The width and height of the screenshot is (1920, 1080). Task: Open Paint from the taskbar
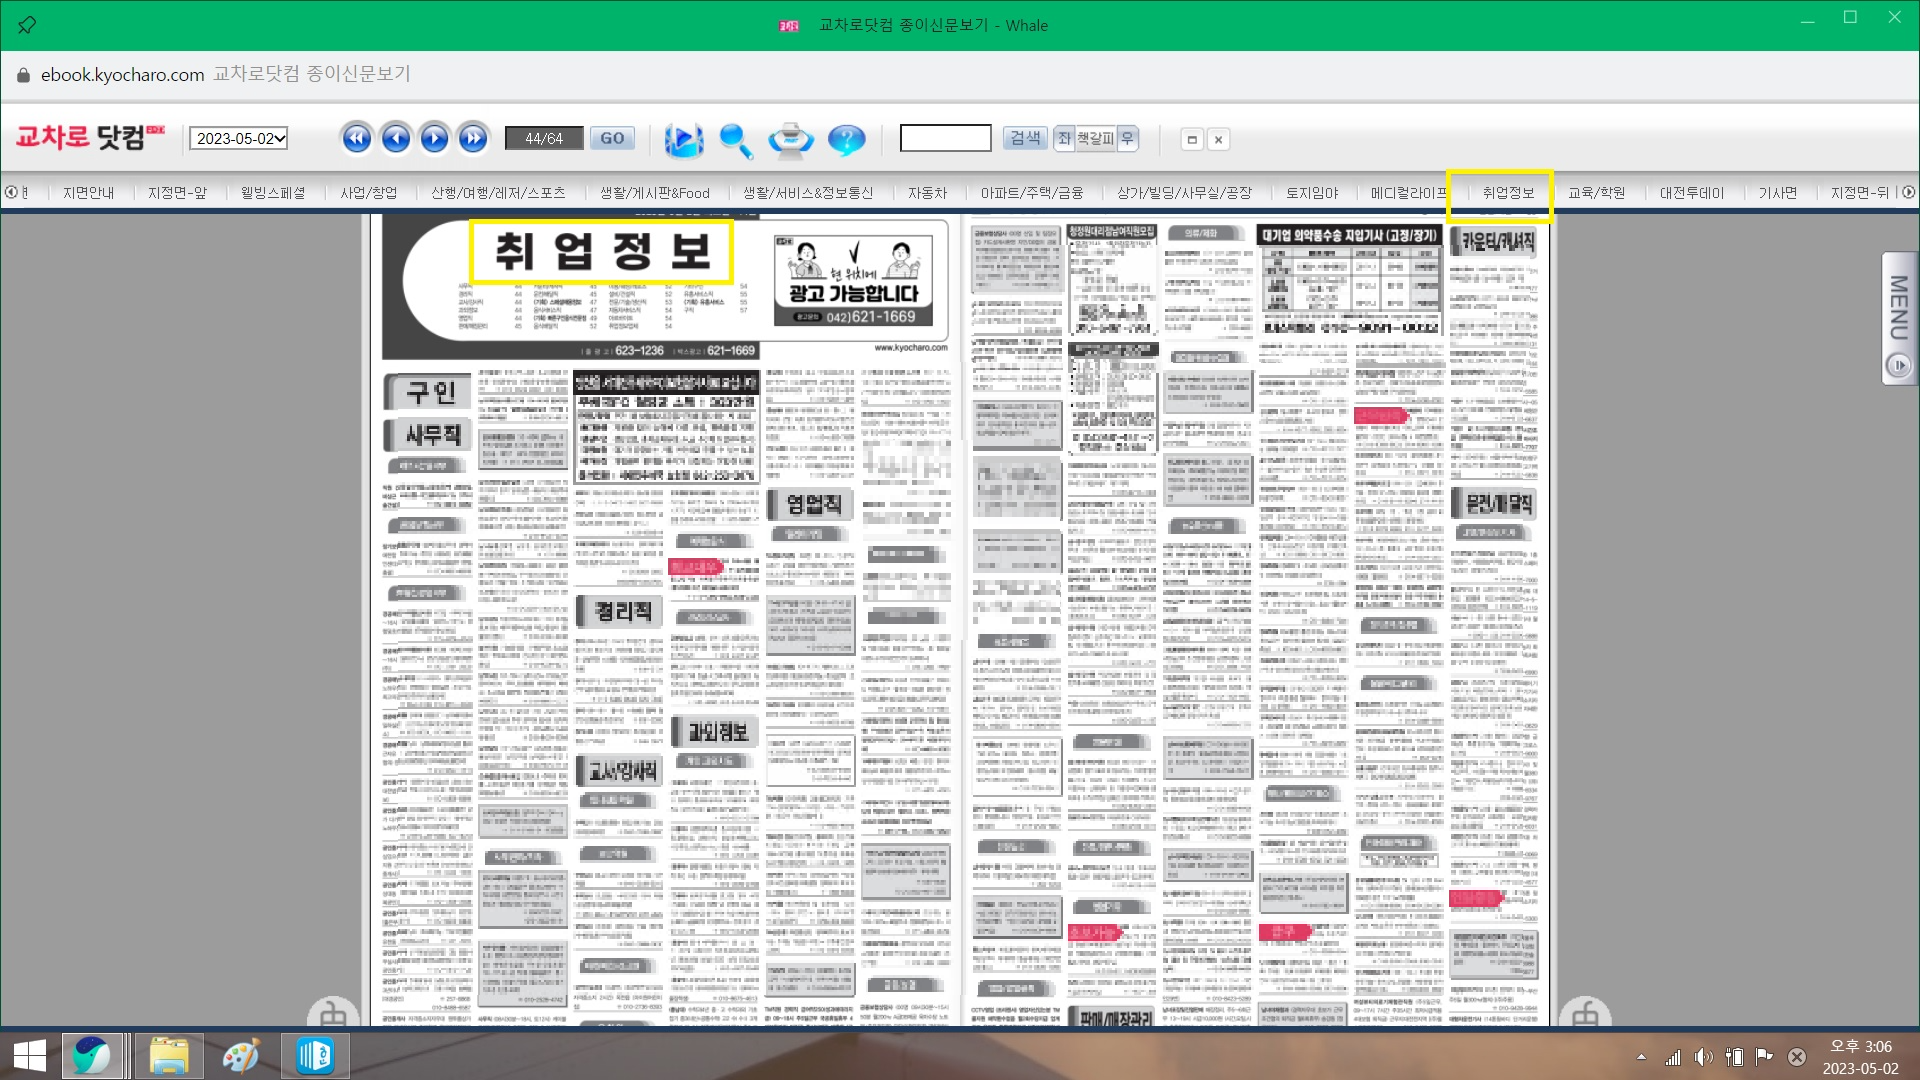(240, 1056)
